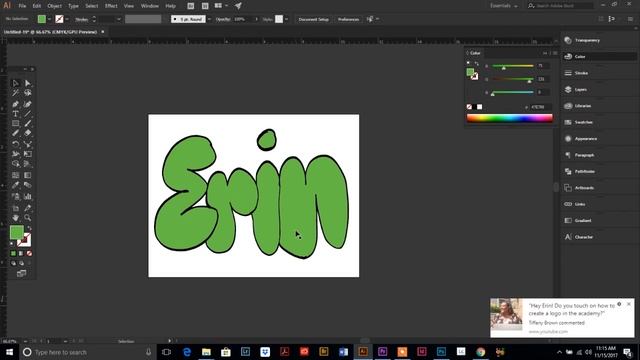640x360 pixels.
Task: Open the Essentials workspace switcher
Action: click(504, 6)
